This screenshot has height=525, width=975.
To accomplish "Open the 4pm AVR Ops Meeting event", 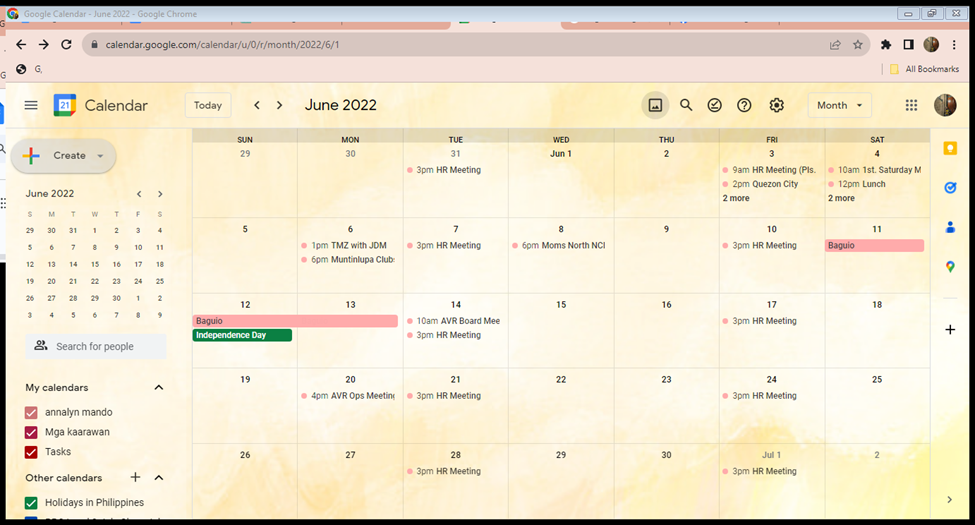I will [x=348, y=396].
